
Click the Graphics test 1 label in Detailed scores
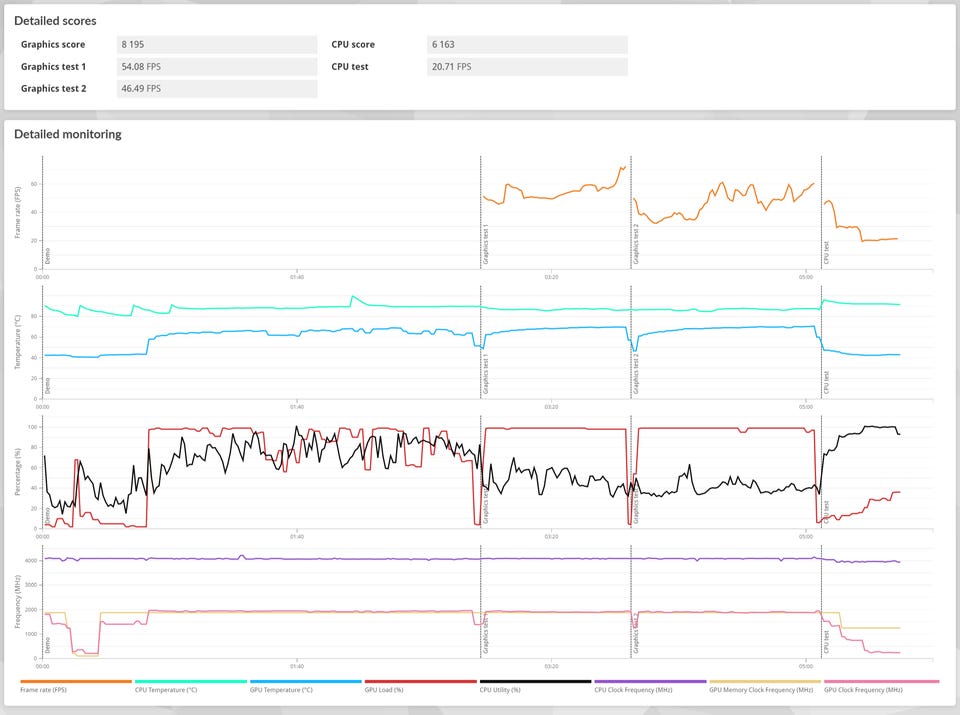(x=53, y=67)
